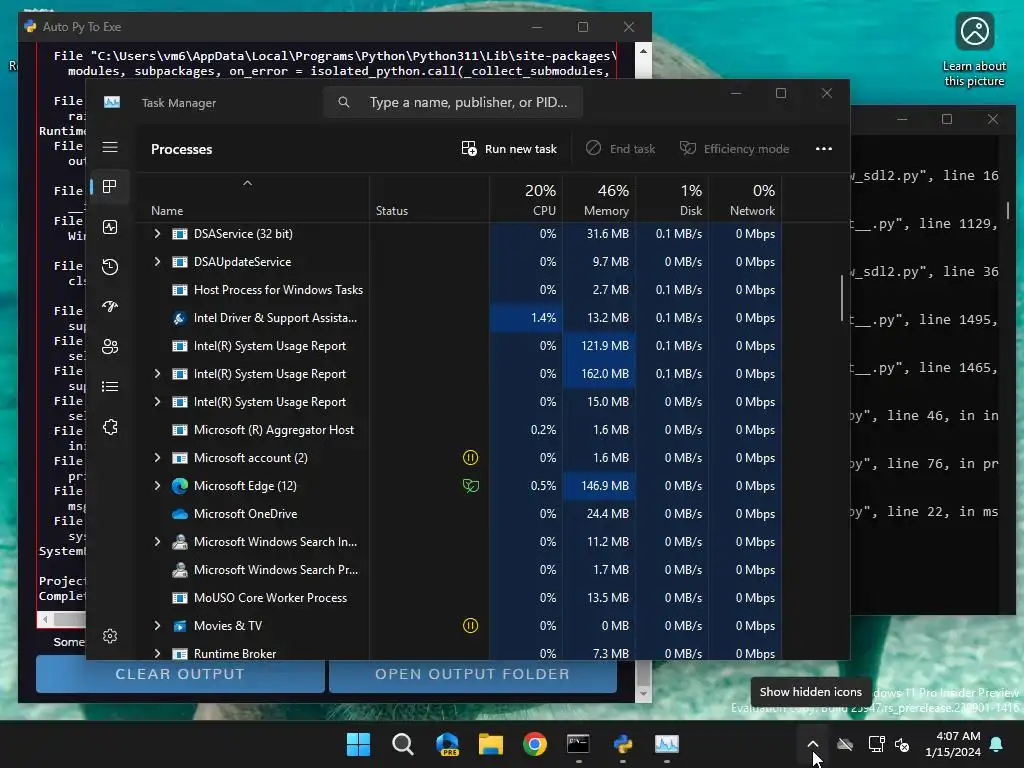Open the Startup apps page in sidebar
Screen dimensions: 1024x768
[110, 306]
